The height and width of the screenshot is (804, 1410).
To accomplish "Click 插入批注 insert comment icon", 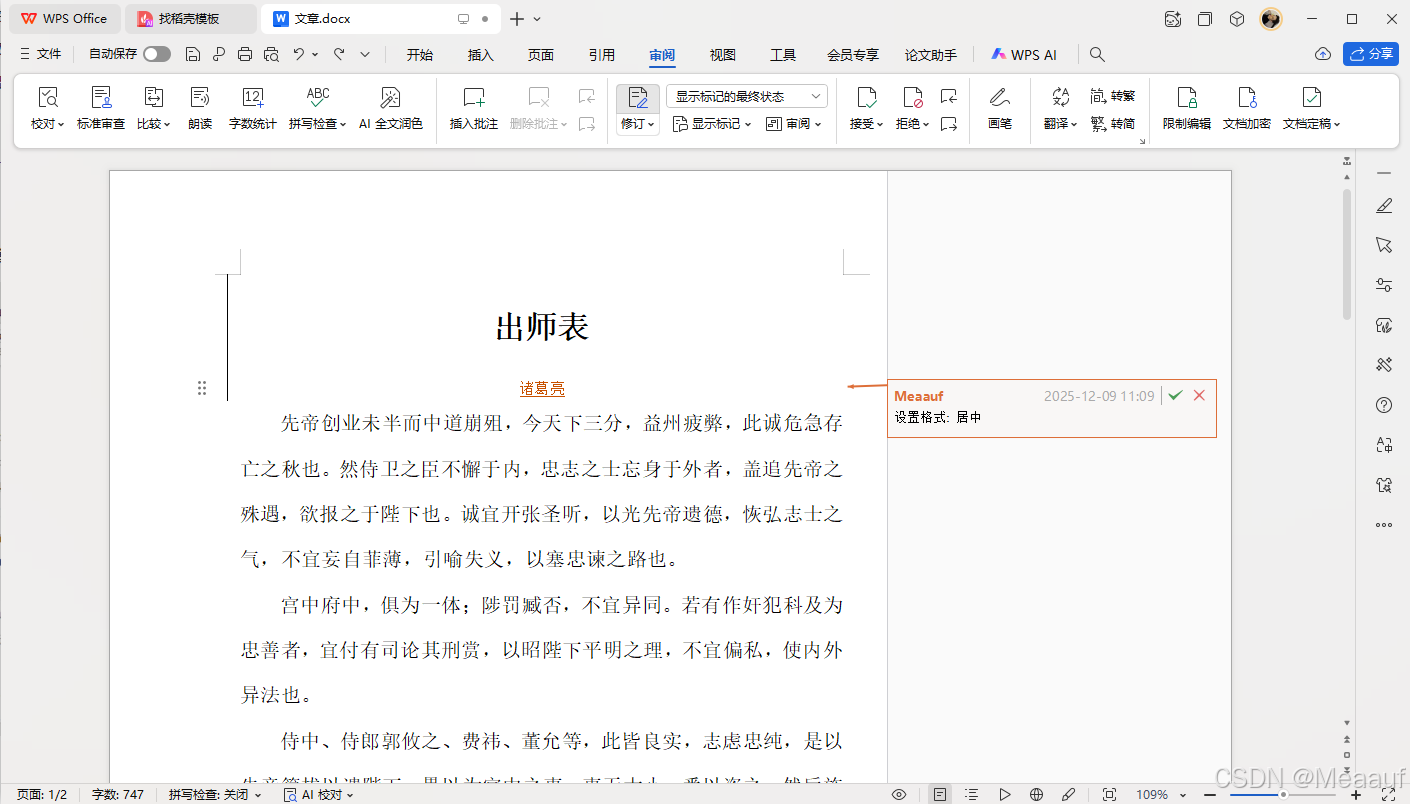I will pyautogui.click(x=474, y=97).
